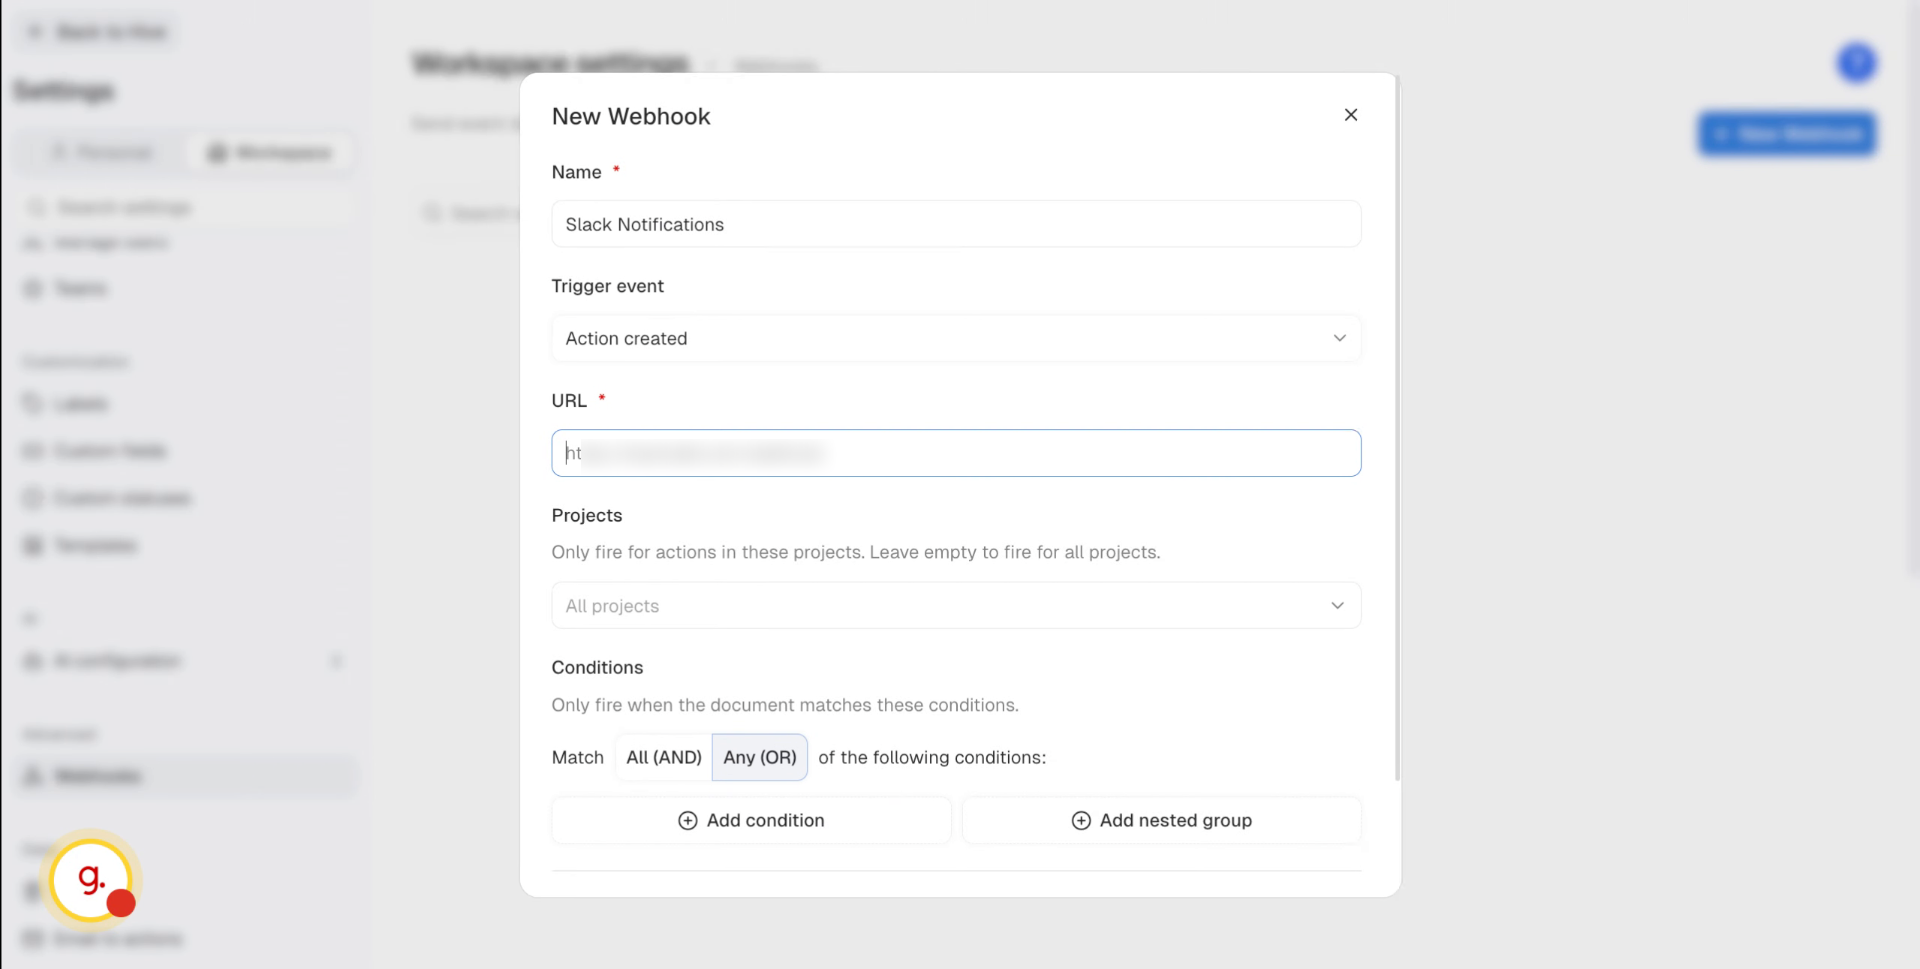Select the All (AND) match option

tap(664, 757)
